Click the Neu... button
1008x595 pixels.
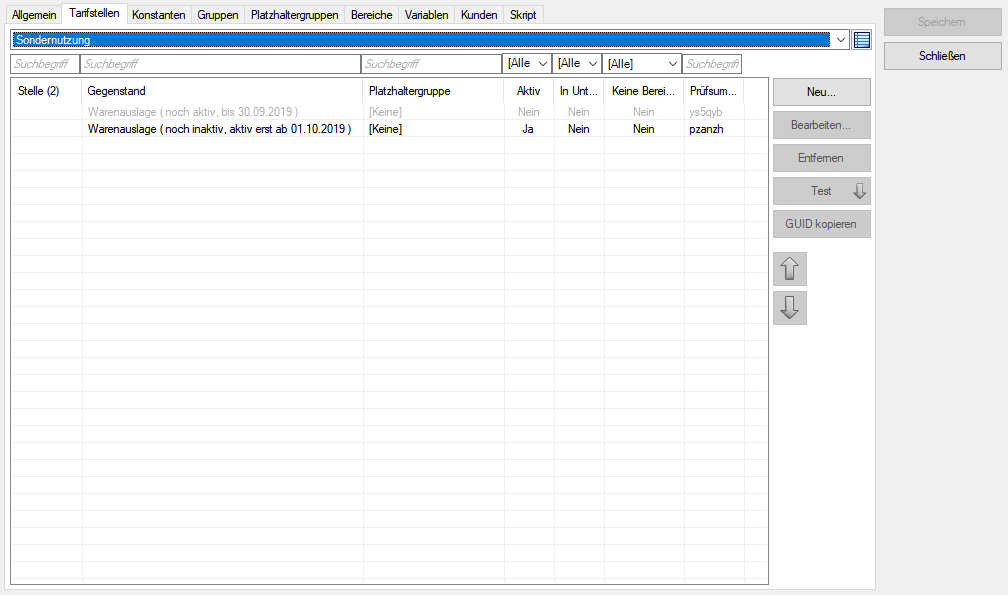[x=821, y=92]
